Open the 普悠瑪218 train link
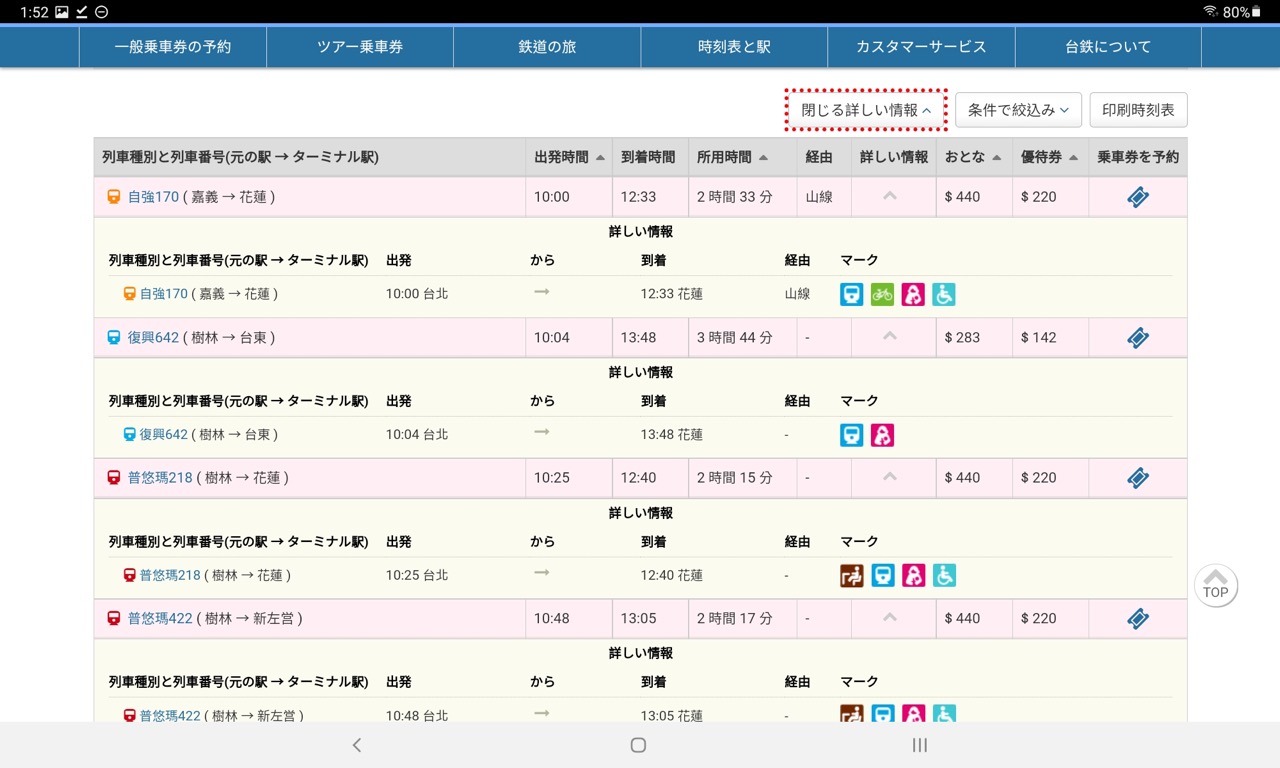This screenshot has width=1280, height=768. click(x=160, y=478)
